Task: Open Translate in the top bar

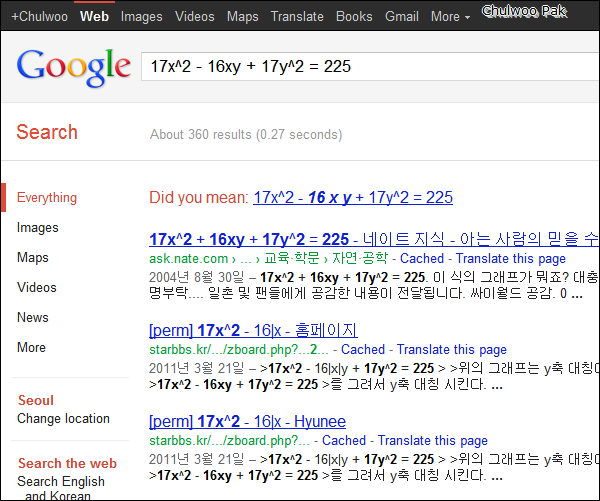Action: point(297,16)
